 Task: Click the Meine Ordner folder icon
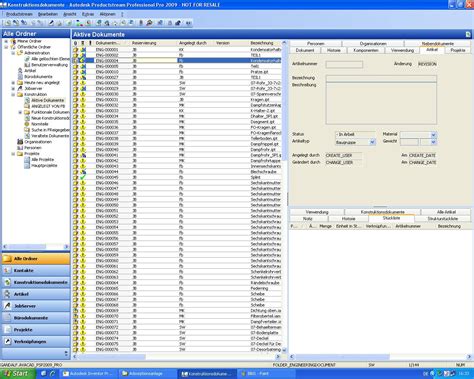tap(13, 41)
